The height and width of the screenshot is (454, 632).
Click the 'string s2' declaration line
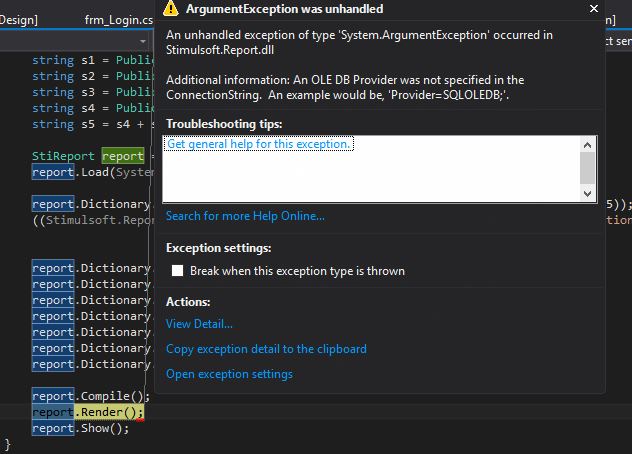(x=93, y=76)
